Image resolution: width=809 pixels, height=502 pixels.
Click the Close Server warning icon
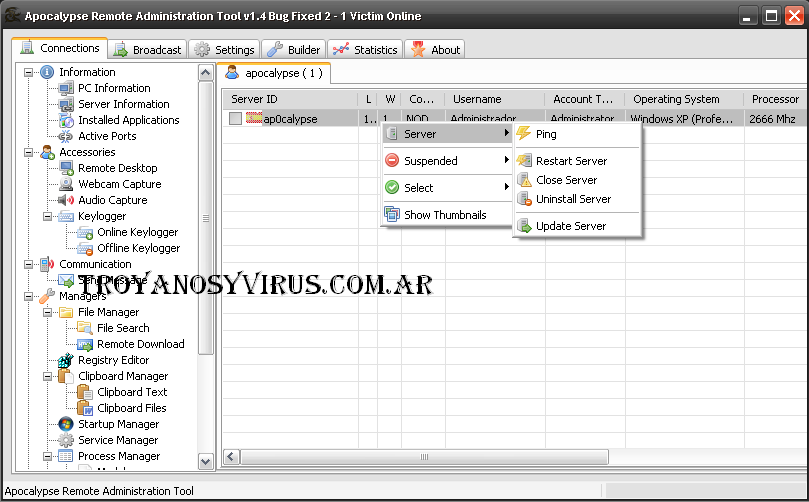[x=524, y=180]
